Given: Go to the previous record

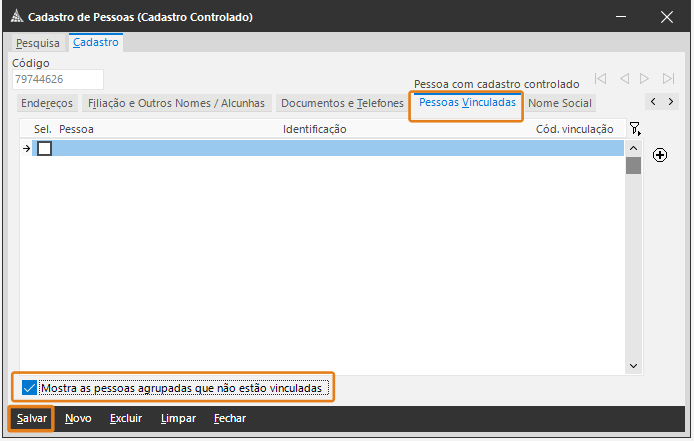Looking at the screenshot, I should pyautogui.click(x=624, y=78).
